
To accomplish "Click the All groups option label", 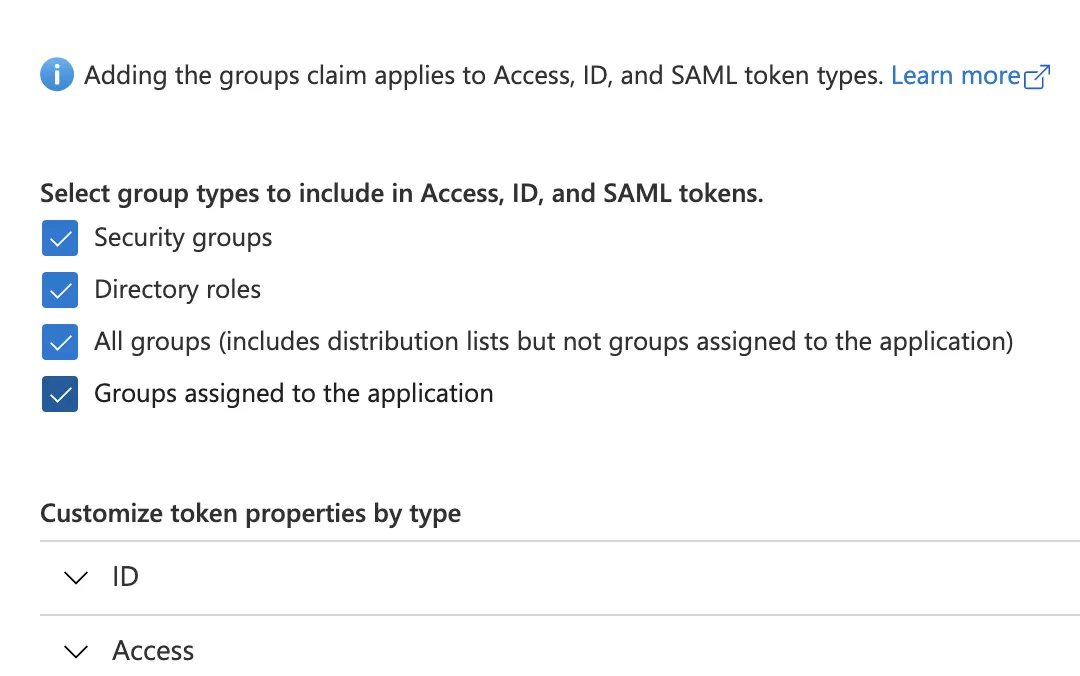I will (x=553, y=342).
